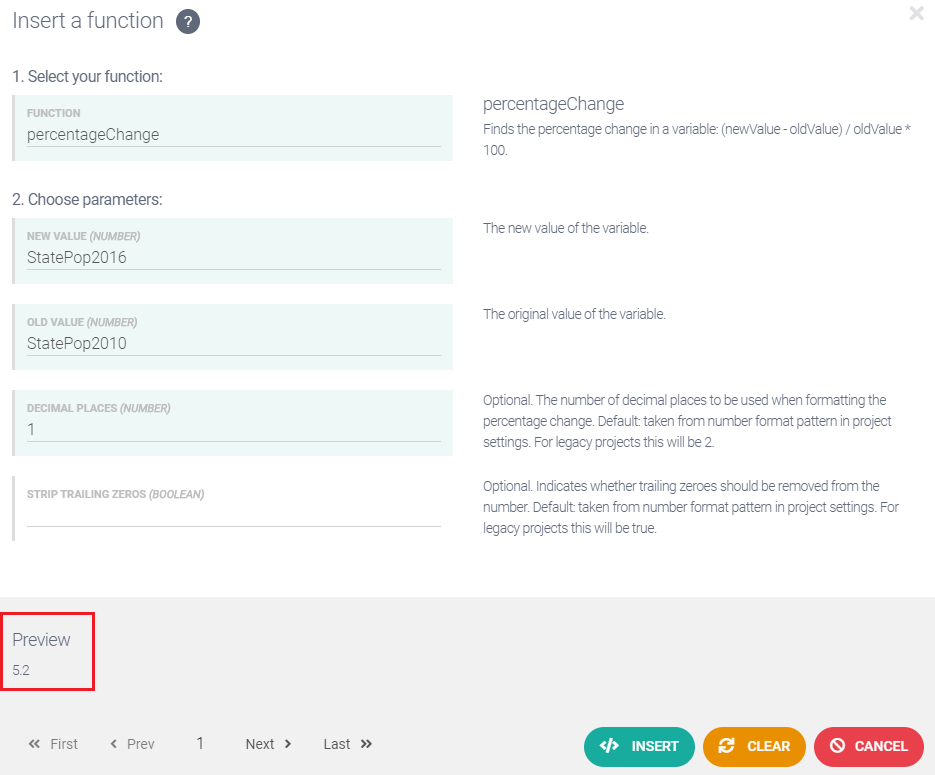Click the right chevron beside Next

click(288, 744)
